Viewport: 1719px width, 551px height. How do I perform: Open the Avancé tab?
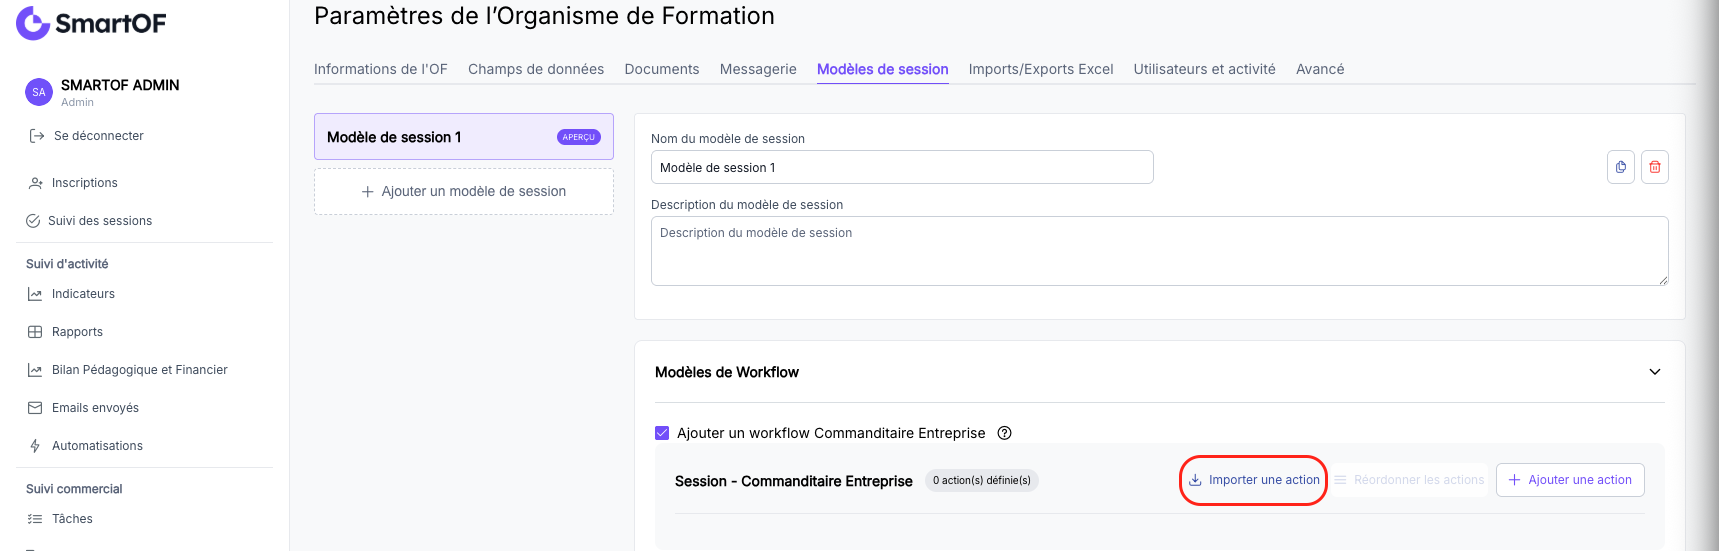coord(1320,69)
